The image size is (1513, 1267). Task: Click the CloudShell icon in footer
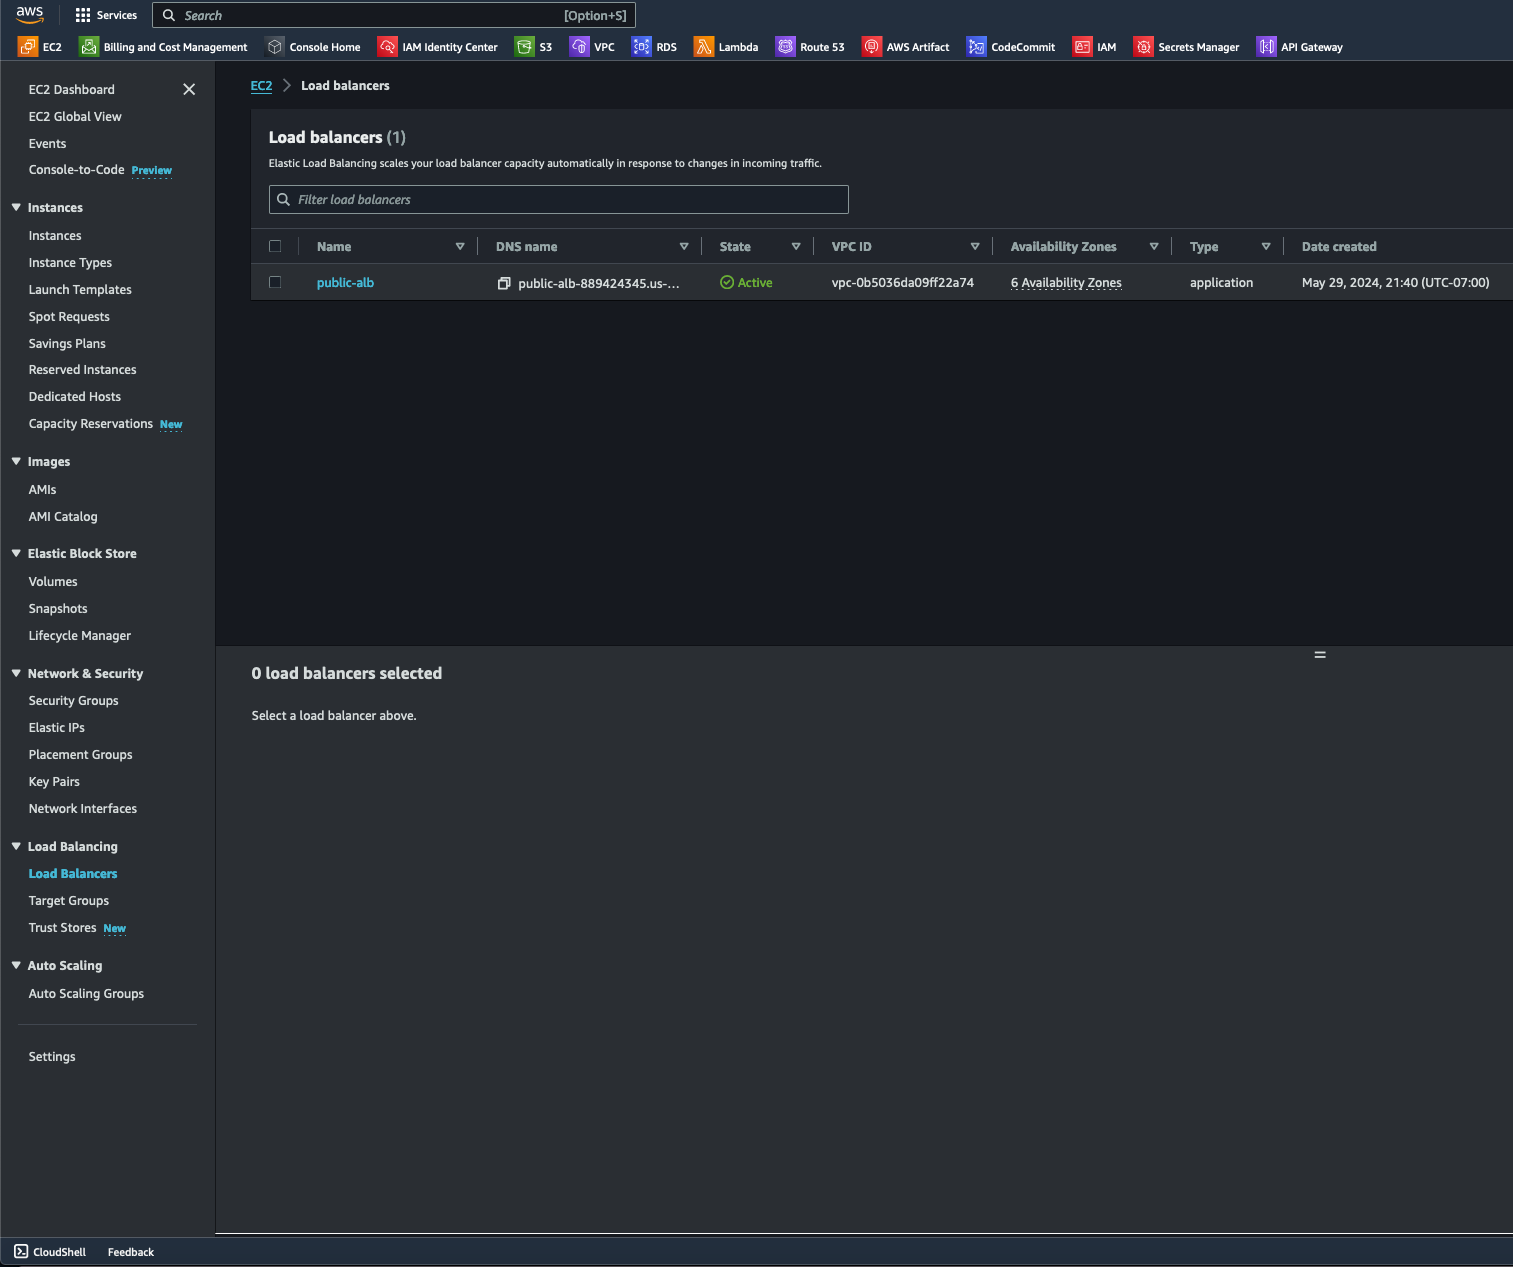pyautogui.click(x=21, y=1252)
